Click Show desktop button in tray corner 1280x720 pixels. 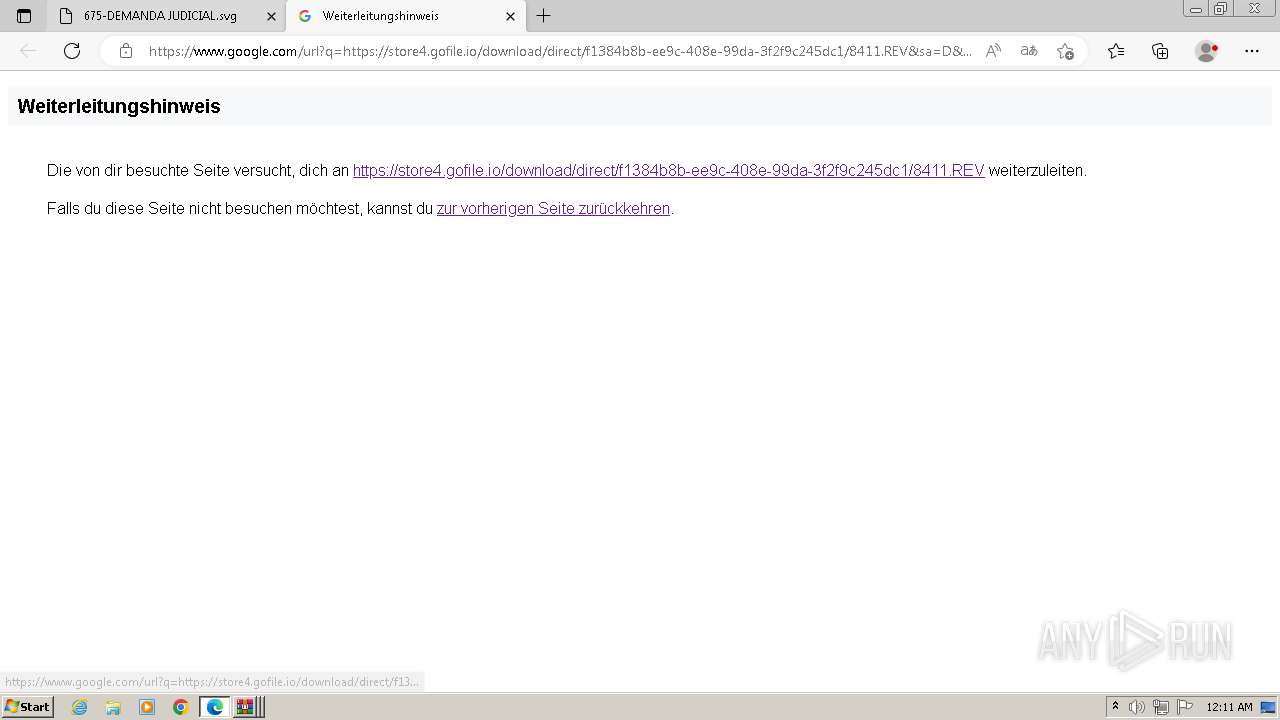(x=1269, y=707)
